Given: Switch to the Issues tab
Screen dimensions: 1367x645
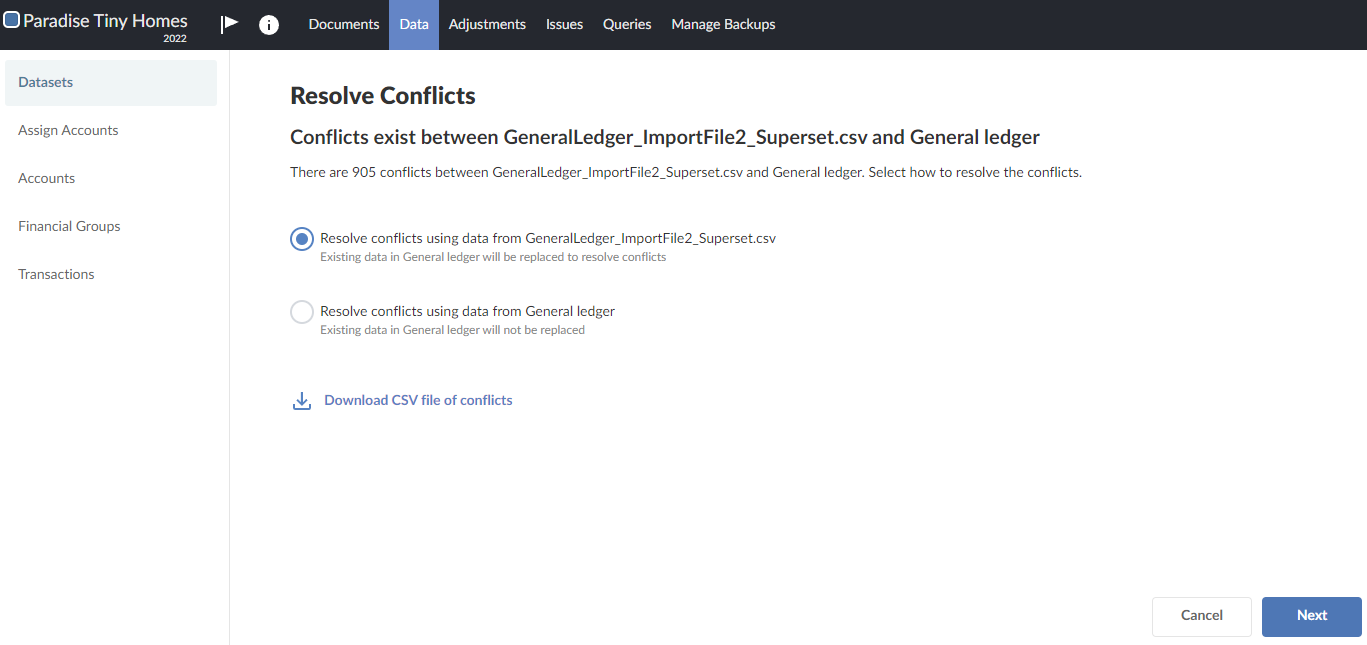Looking at the screenshot, I should [x=564, y=24].
